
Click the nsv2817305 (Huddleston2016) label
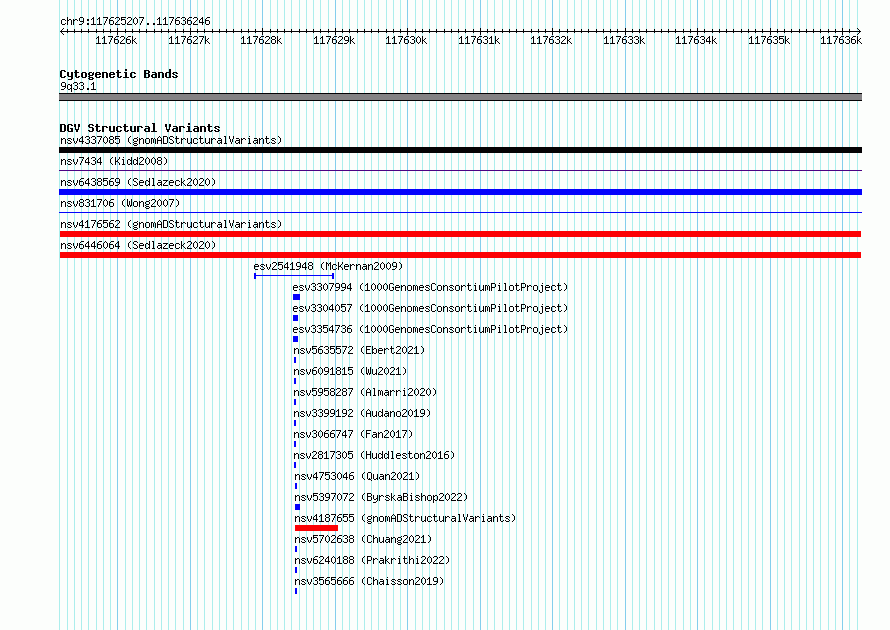tap(374, 455)
